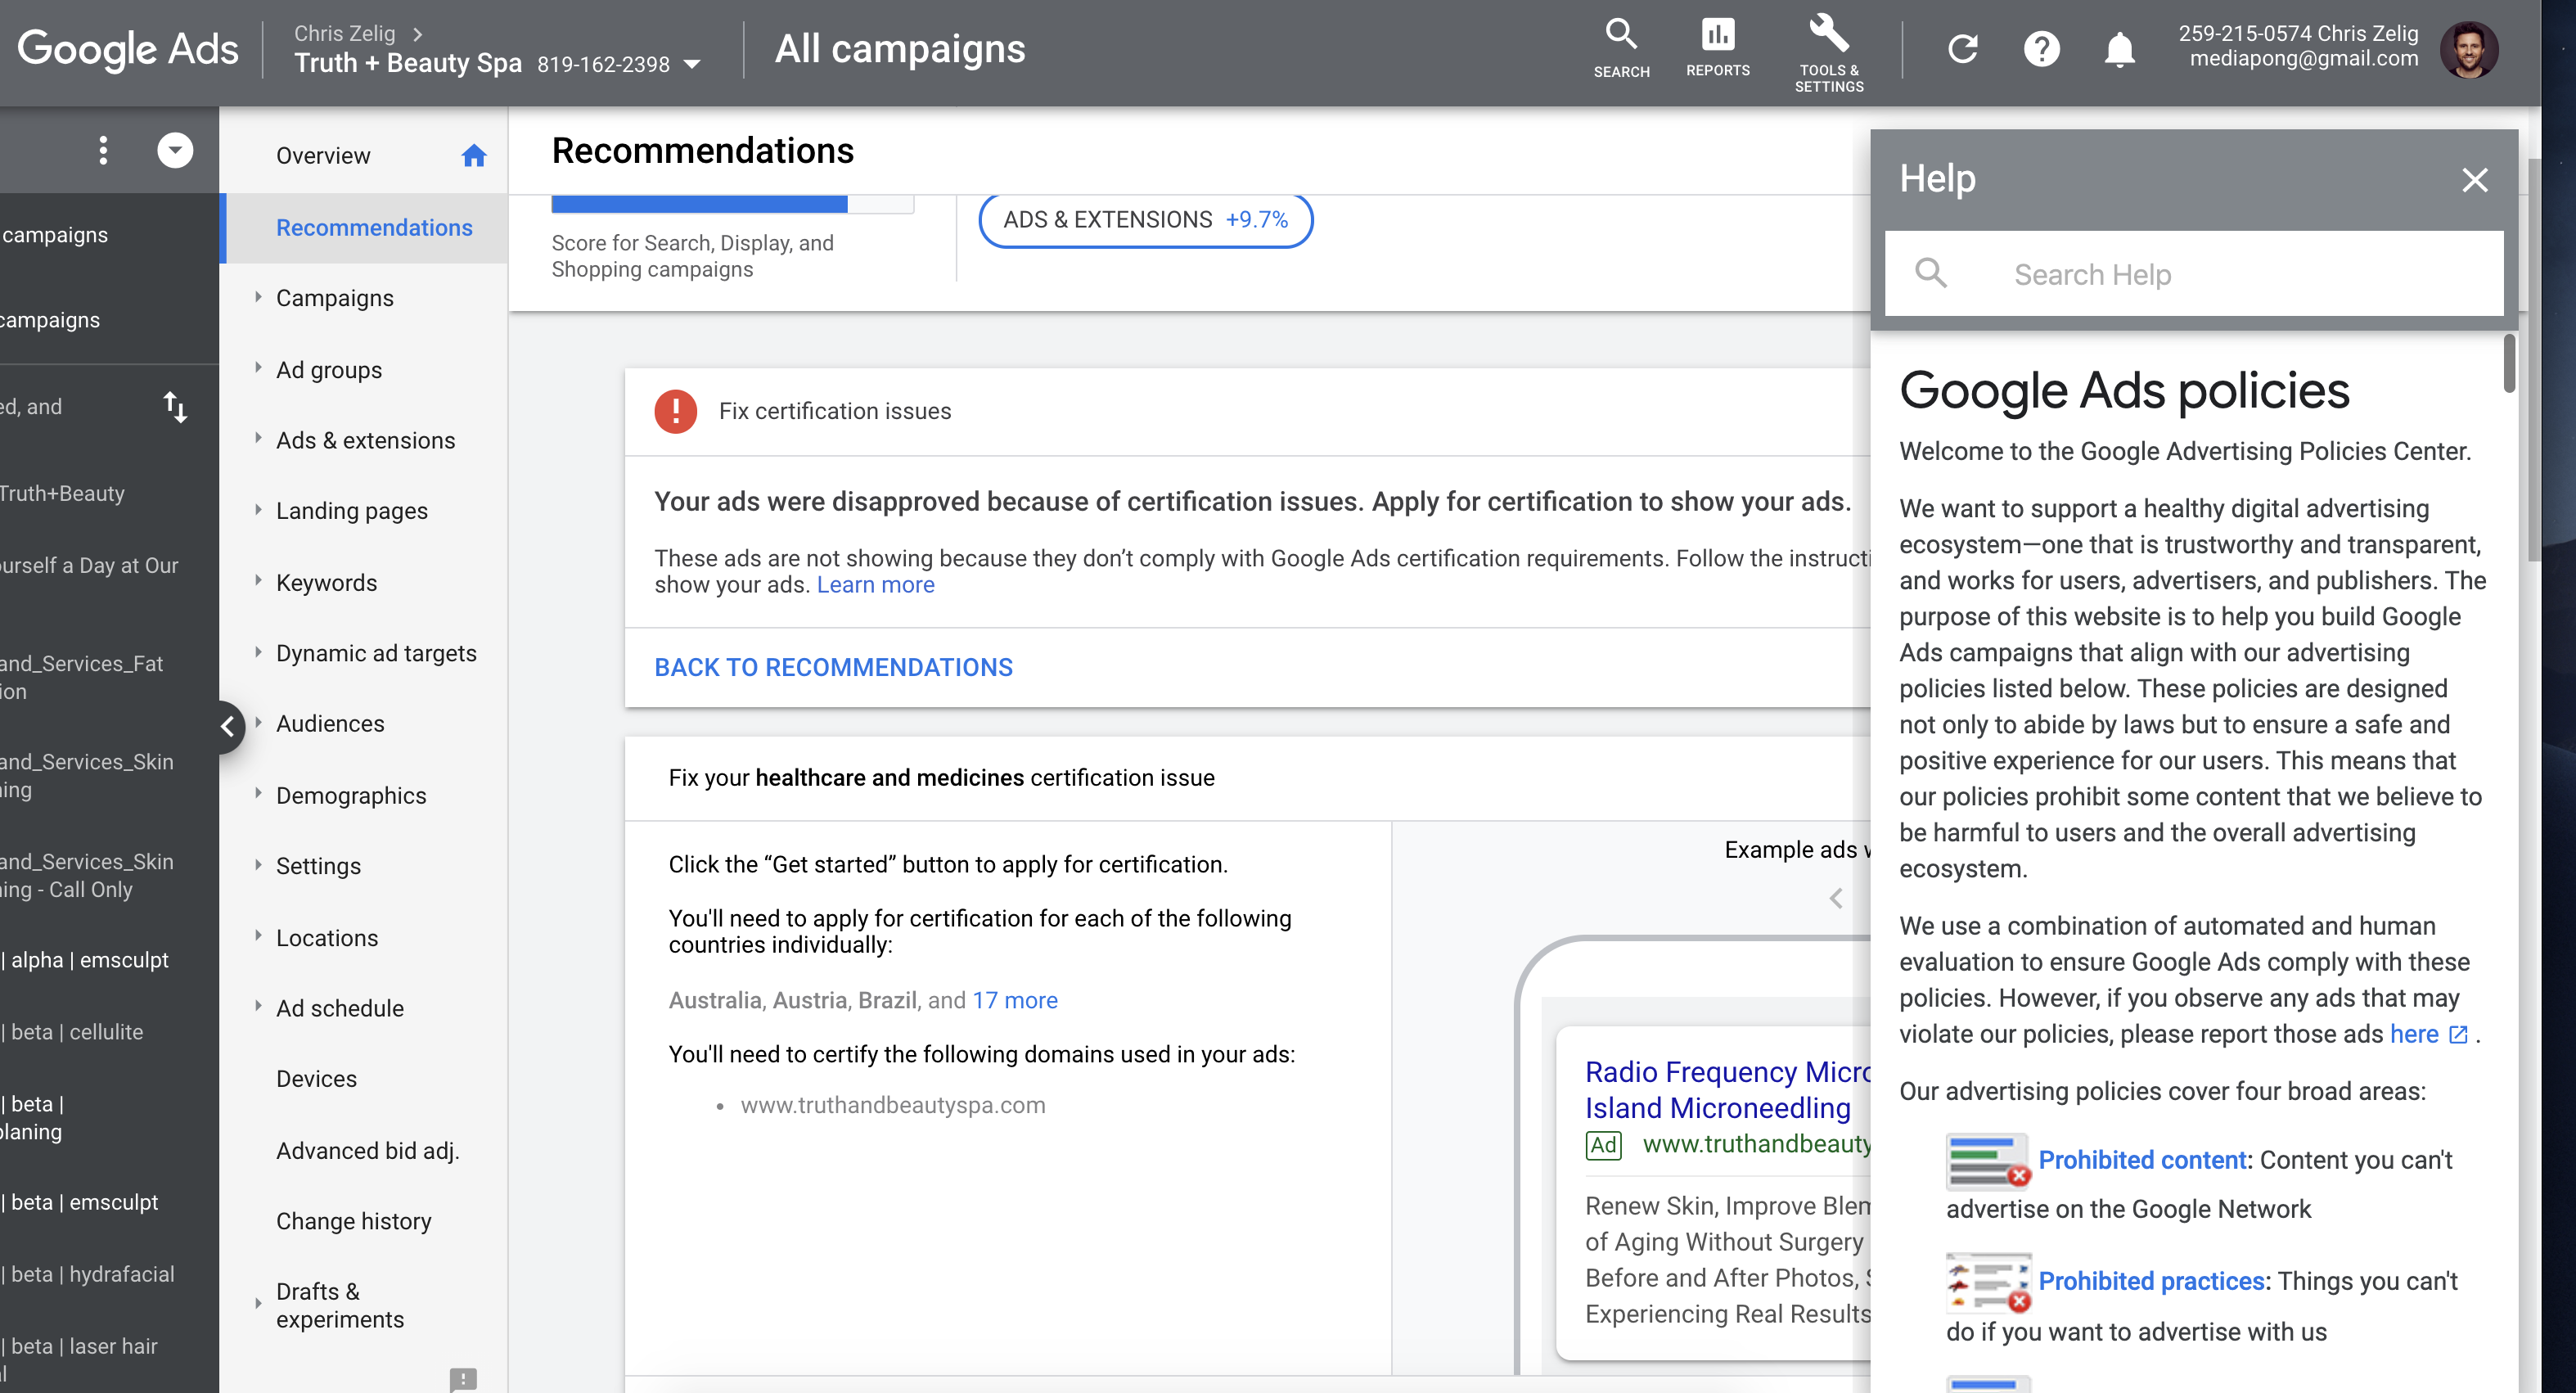2576x1393 pixels.
Task: Open the three-dot menu in left panel
Action: pos(103,150)
